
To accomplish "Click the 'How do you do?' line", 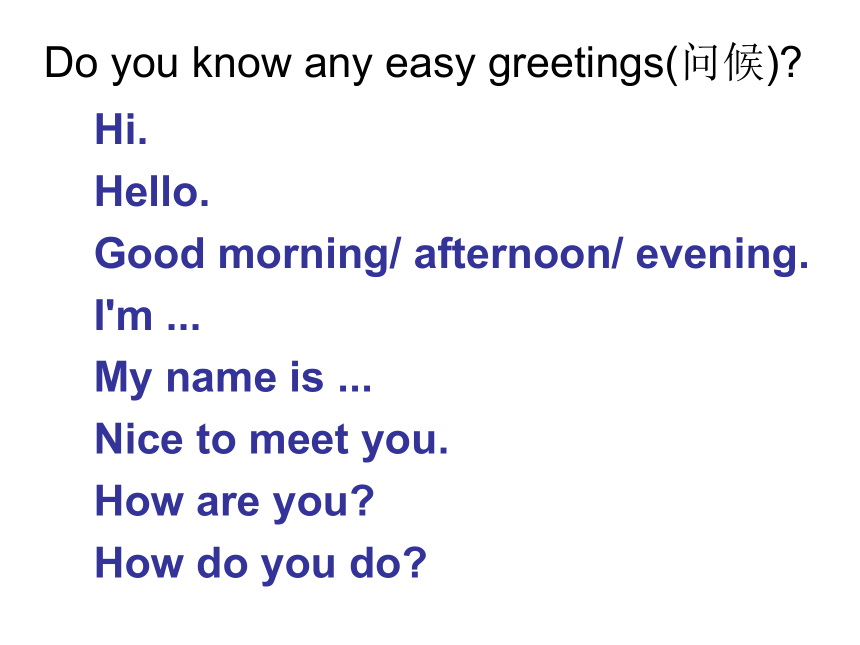I will click(x=261, y=565).
